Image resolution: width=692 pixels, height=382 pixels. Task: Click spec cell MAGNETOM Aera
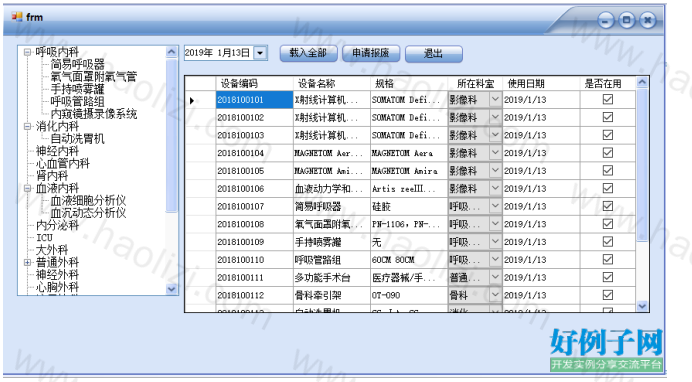(409, 153)
